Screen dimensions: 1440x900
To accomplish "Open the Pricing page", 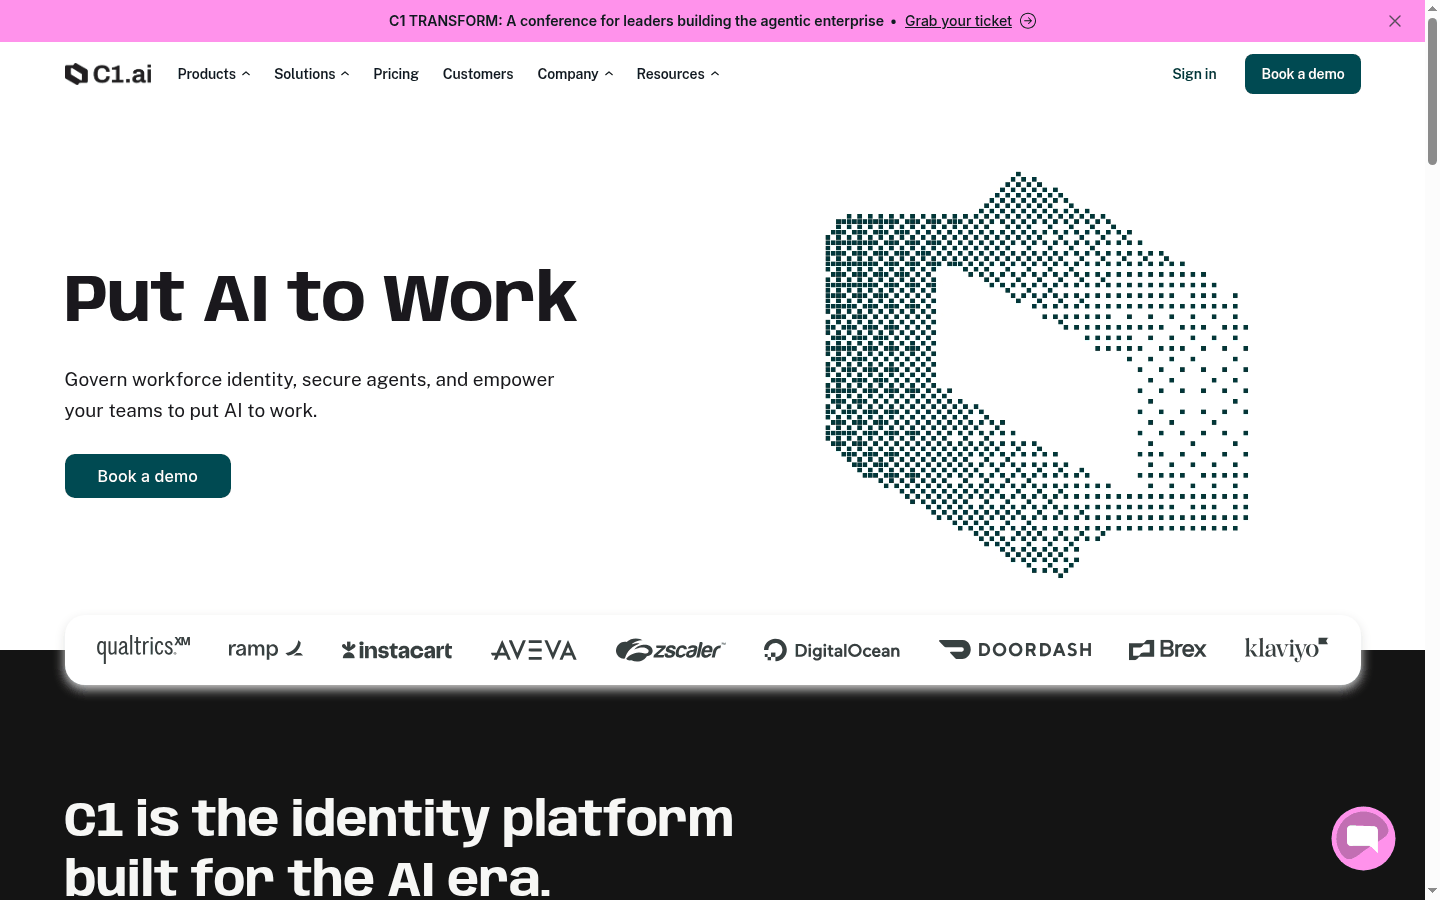I will (396, 74).
